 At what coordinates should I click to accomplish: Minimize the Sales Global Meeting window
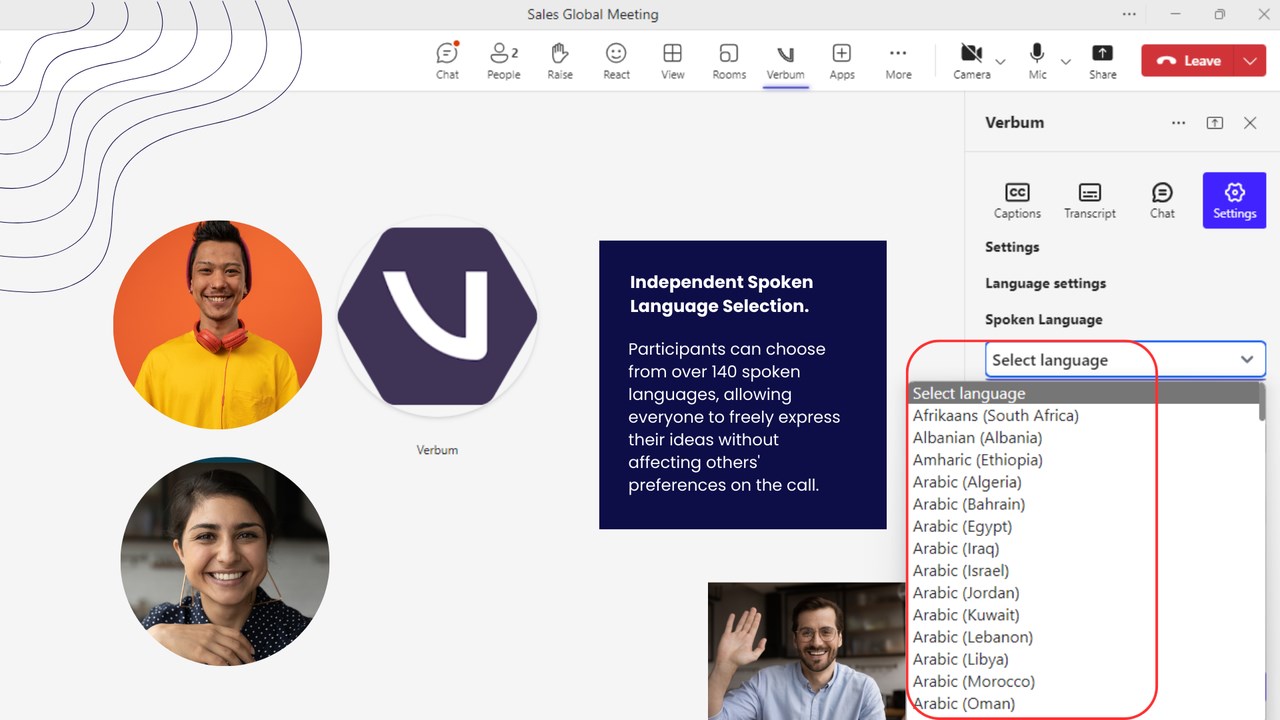[1174, 14]
